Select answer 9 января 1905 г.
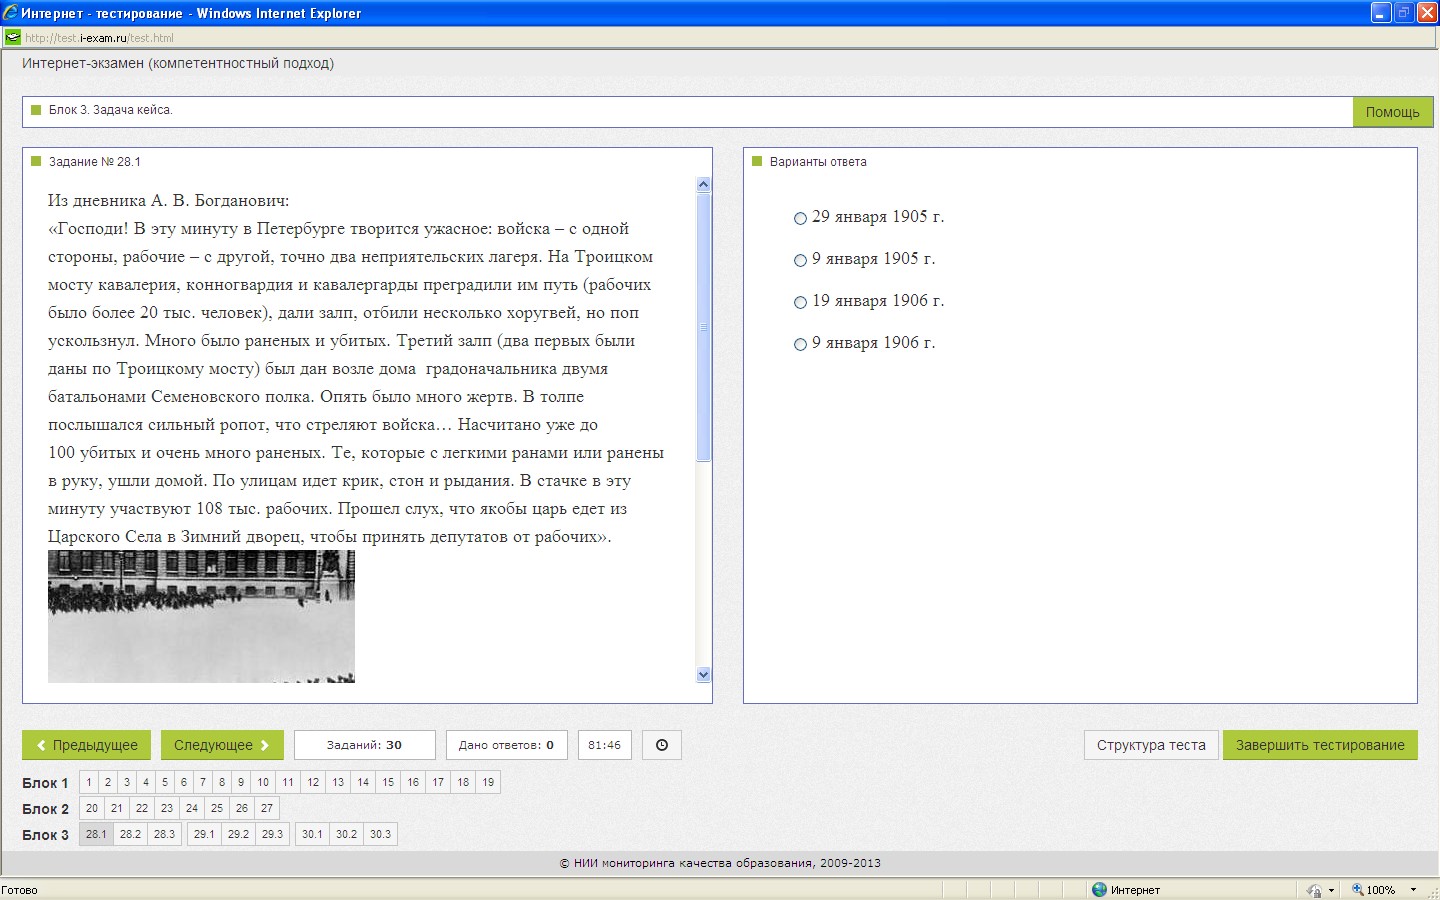Screen dimensions: 1440x900 pos(800,260)
